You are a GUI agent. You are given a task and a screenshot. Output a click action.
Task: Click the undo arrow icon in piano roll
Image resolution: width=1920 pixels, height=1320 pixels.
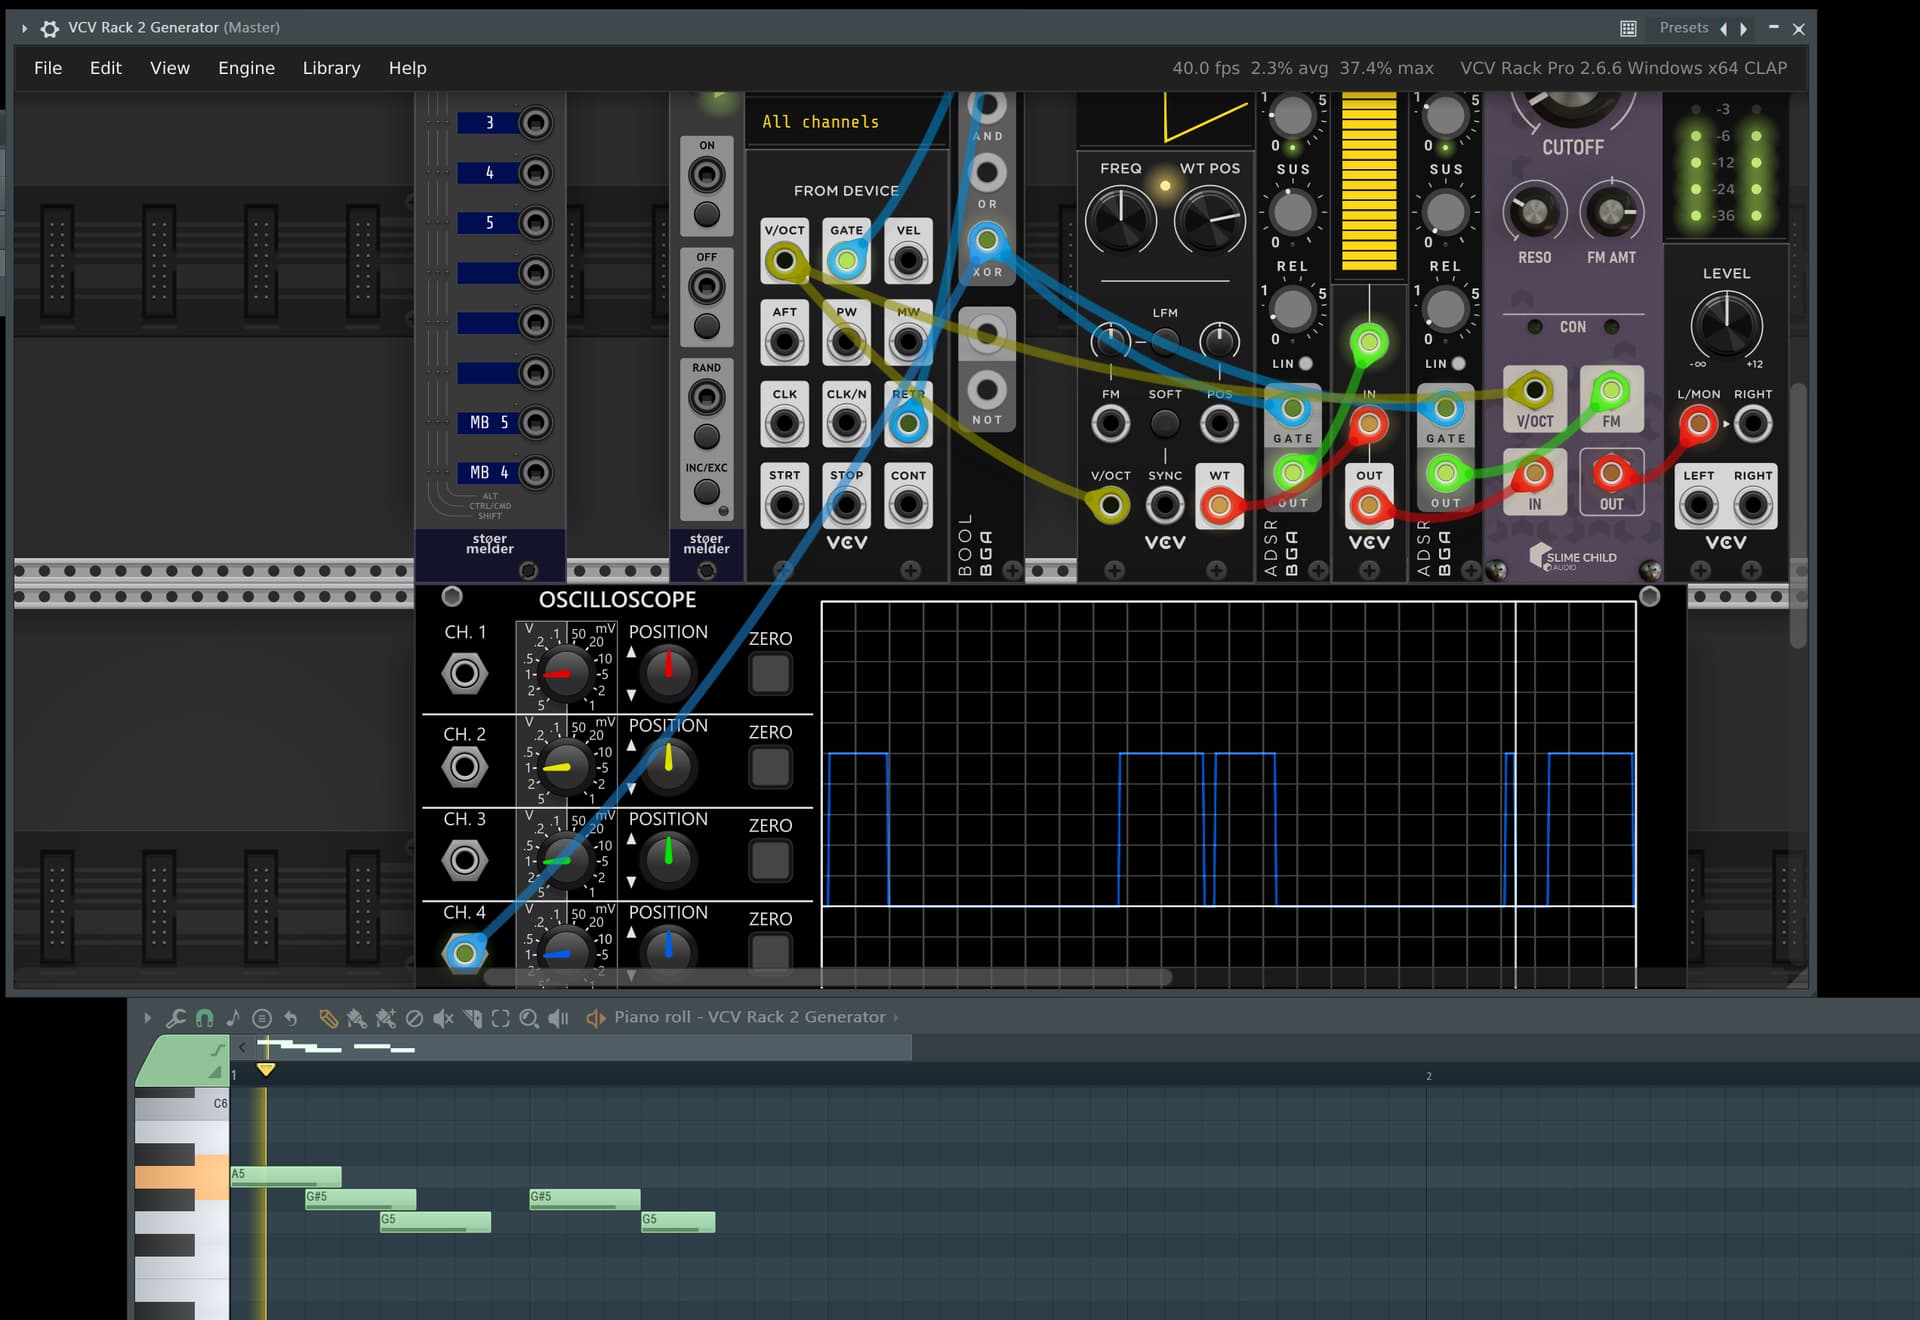(x=291, y=1018)
